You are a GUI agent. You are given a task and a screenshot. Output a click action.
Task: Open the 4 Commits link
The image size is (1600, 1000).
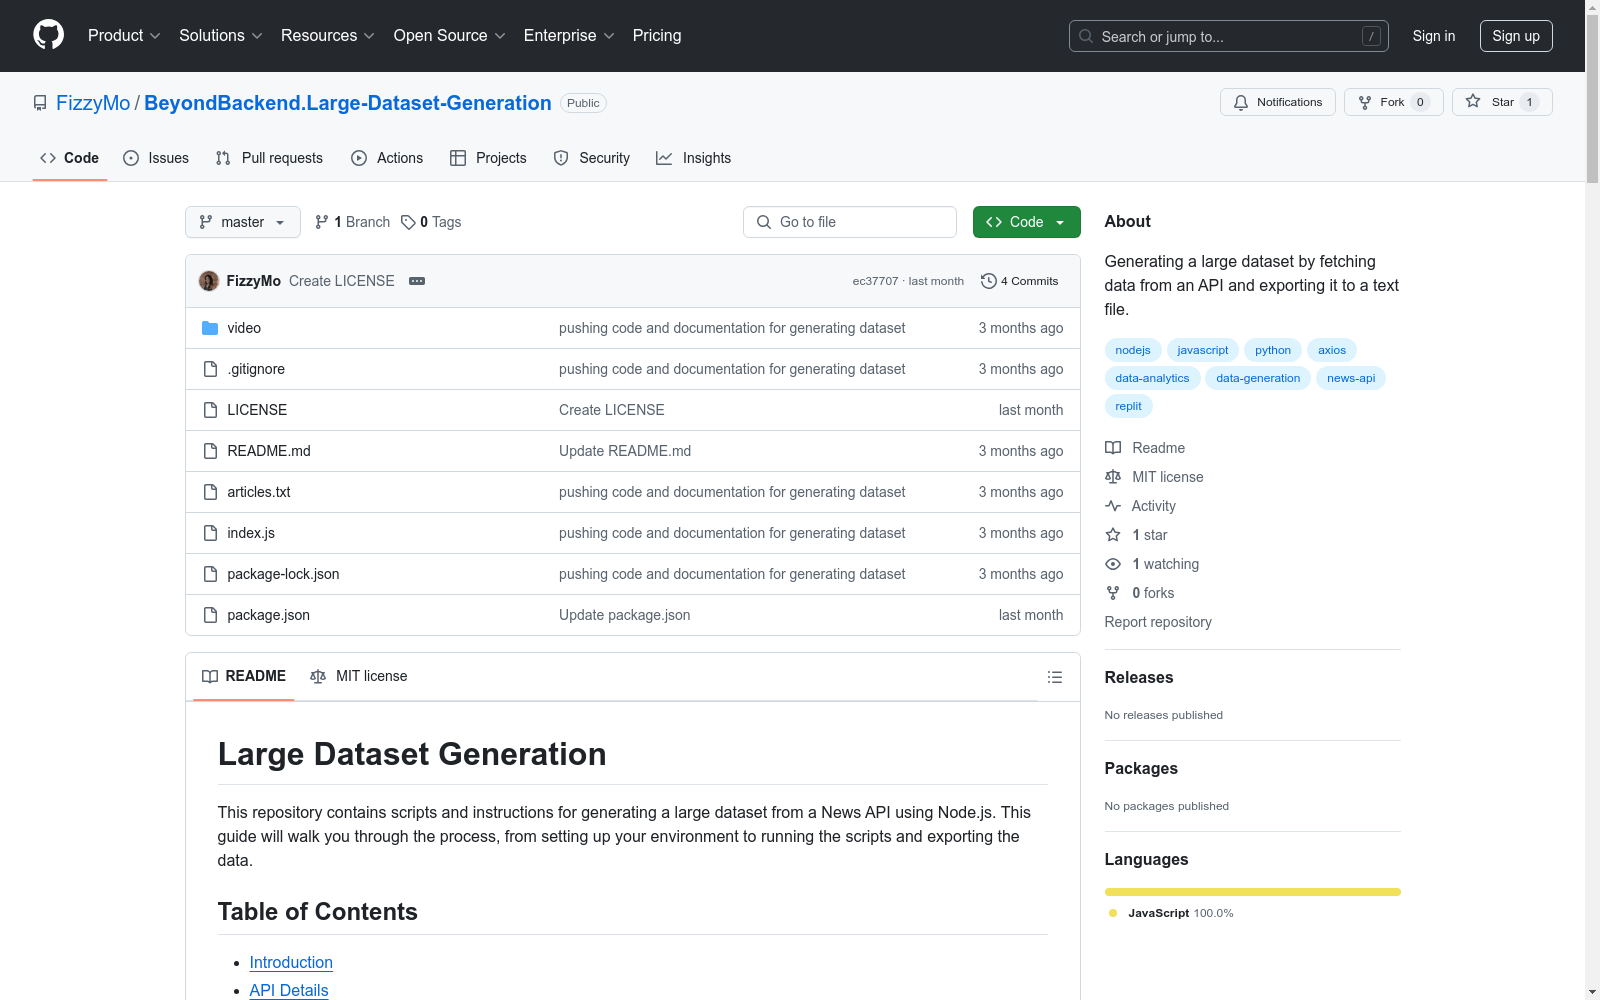1020,281
